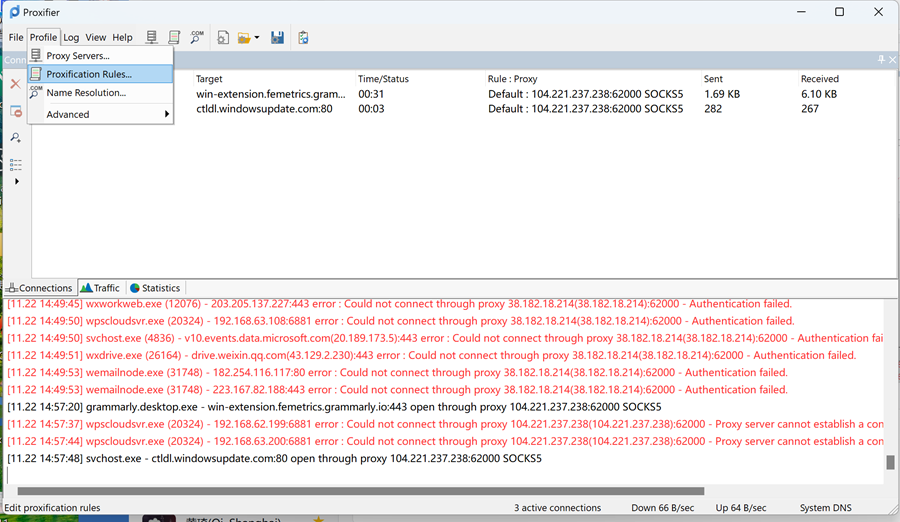Open the View menu
The width and height of the screenshot is (900, 522).
[95, 37]
